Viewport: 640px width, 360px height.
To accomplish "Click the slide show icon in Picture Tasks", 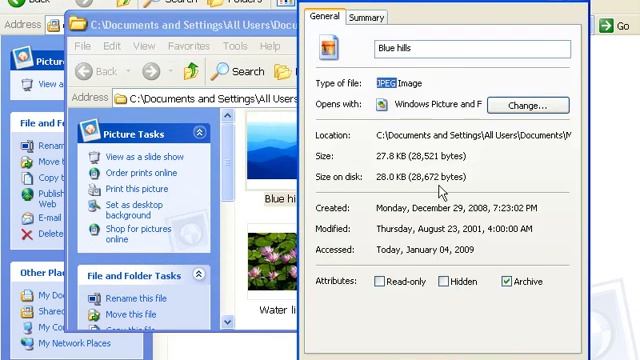I will click(x=94, y=157).
